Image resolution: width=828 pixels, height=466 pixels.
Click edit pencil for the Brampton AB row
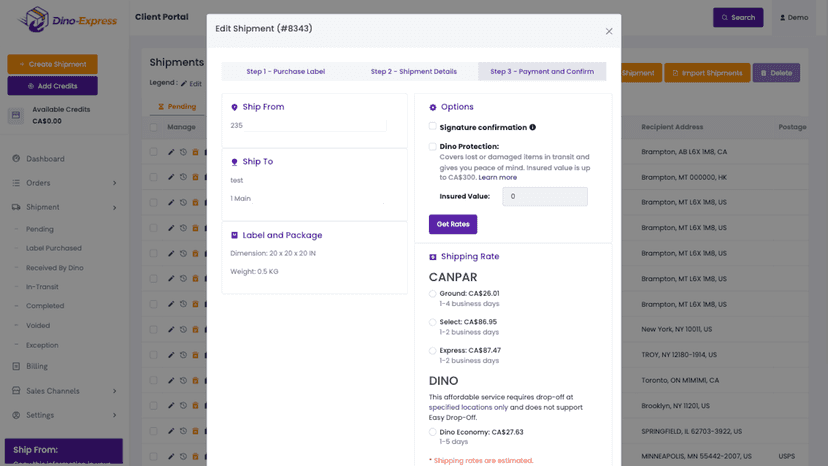pyautogui.click(x=171, y=152)
